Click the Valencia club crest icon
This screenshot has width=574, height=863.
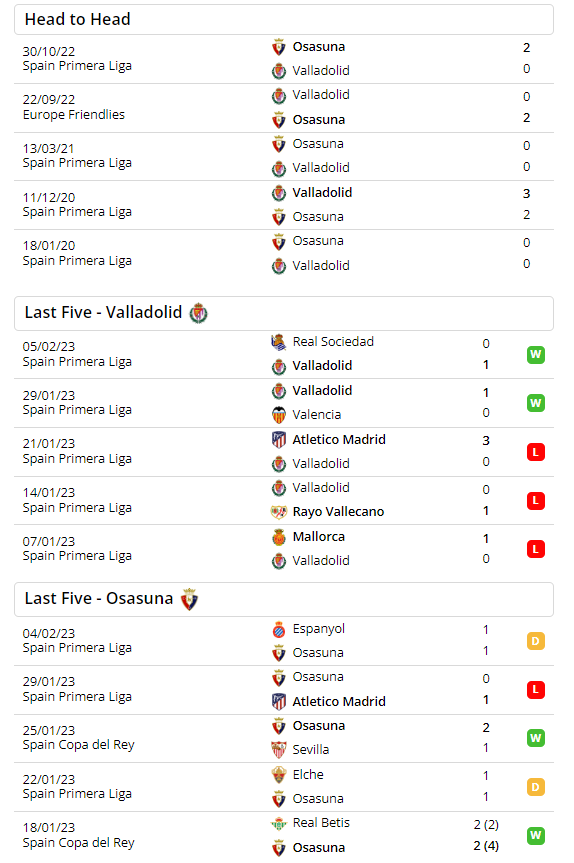click(279, 415)
